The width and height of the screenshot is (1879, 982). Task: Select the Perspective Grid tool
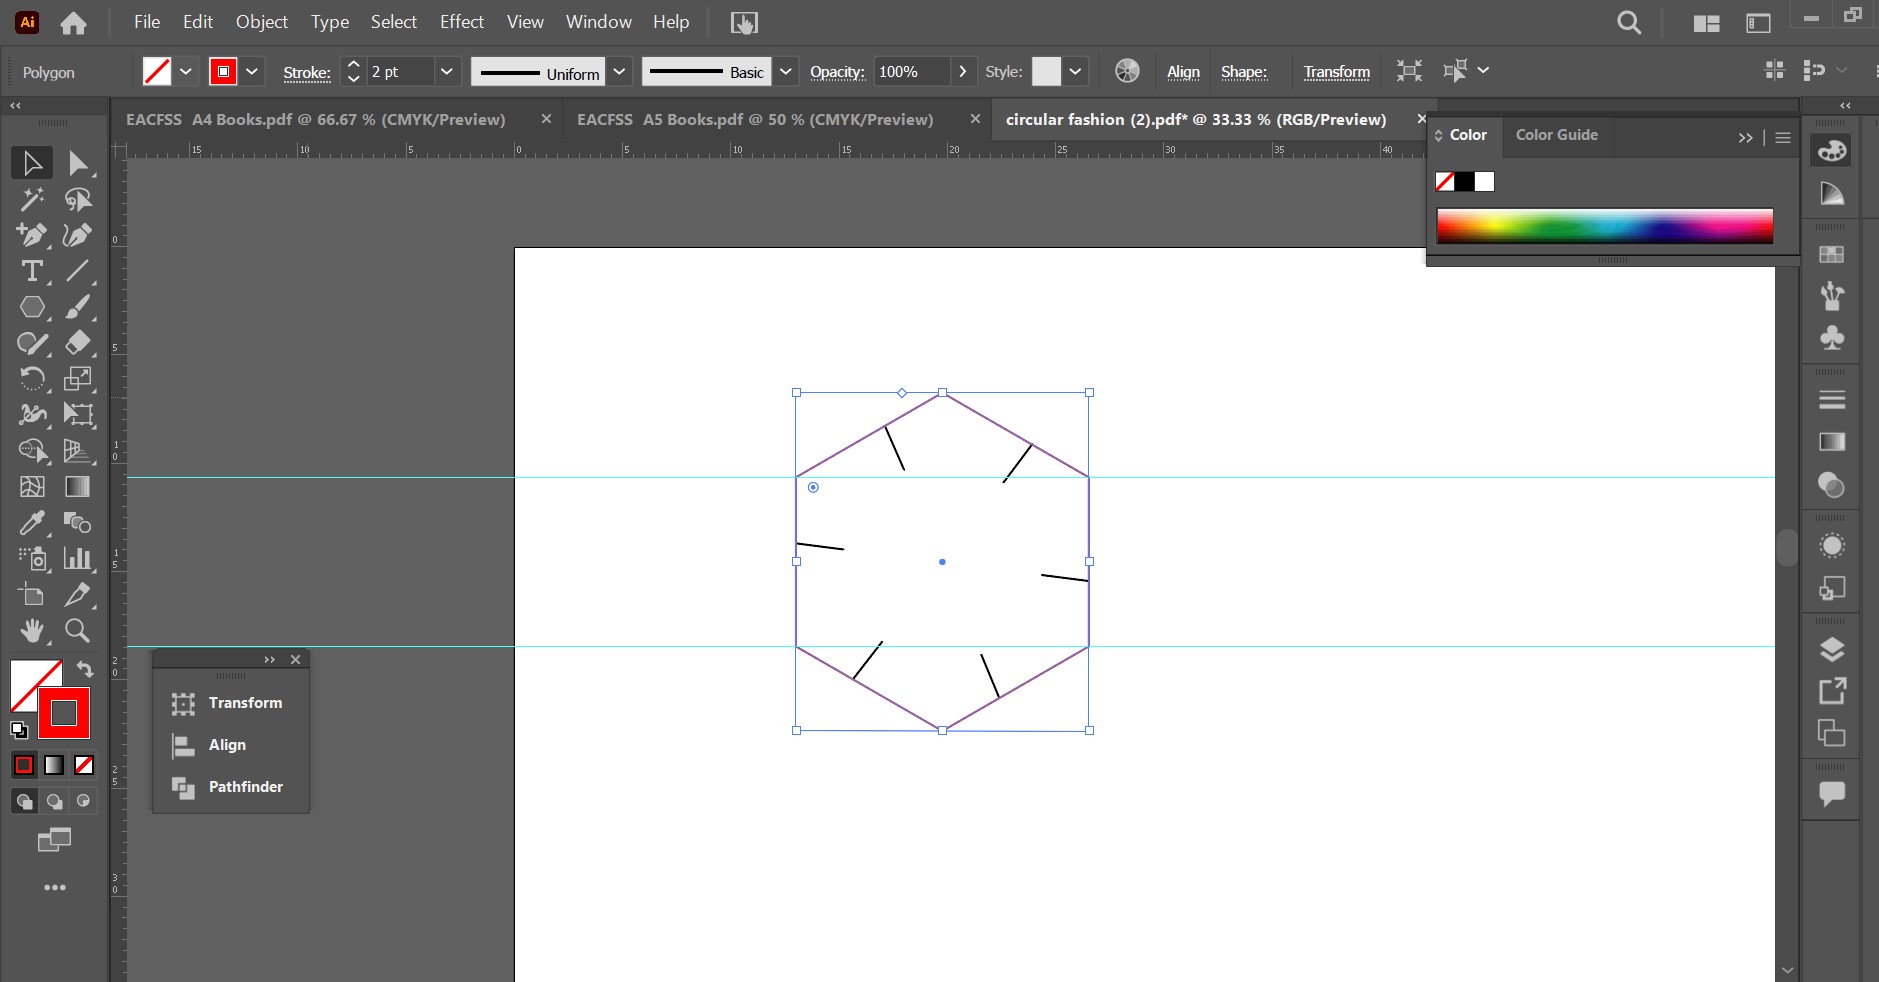coord(77,451)
